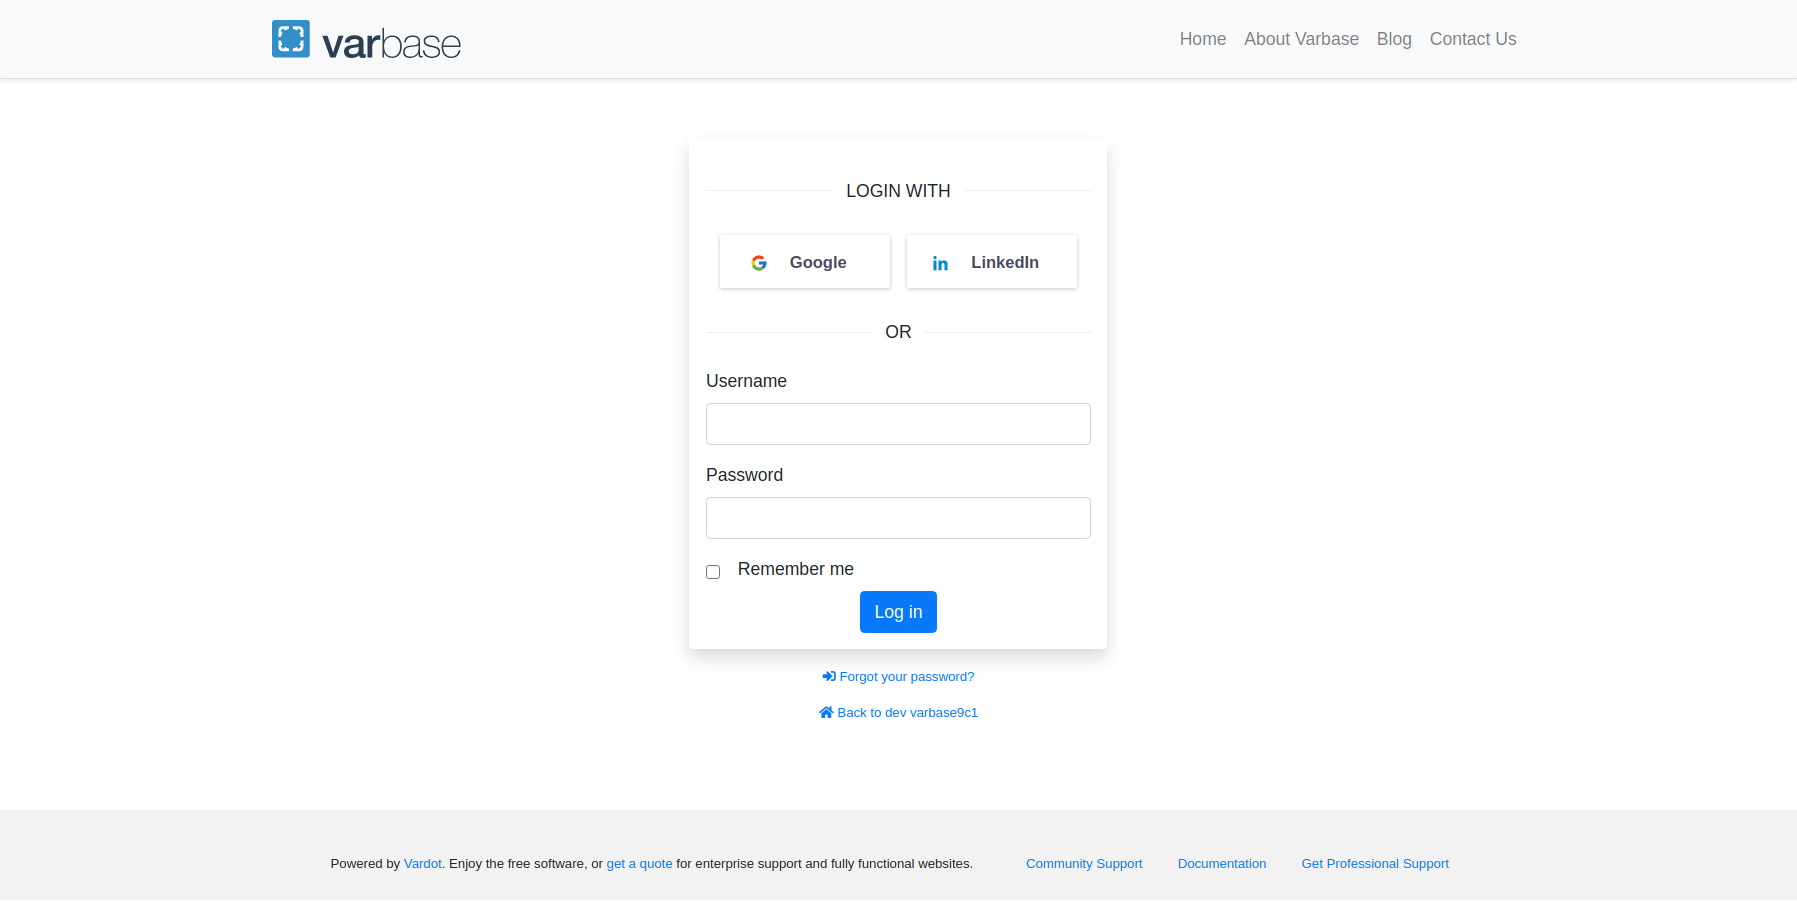Click the get a quote link
The image size is (1797, 915).
tap(639, 863)
